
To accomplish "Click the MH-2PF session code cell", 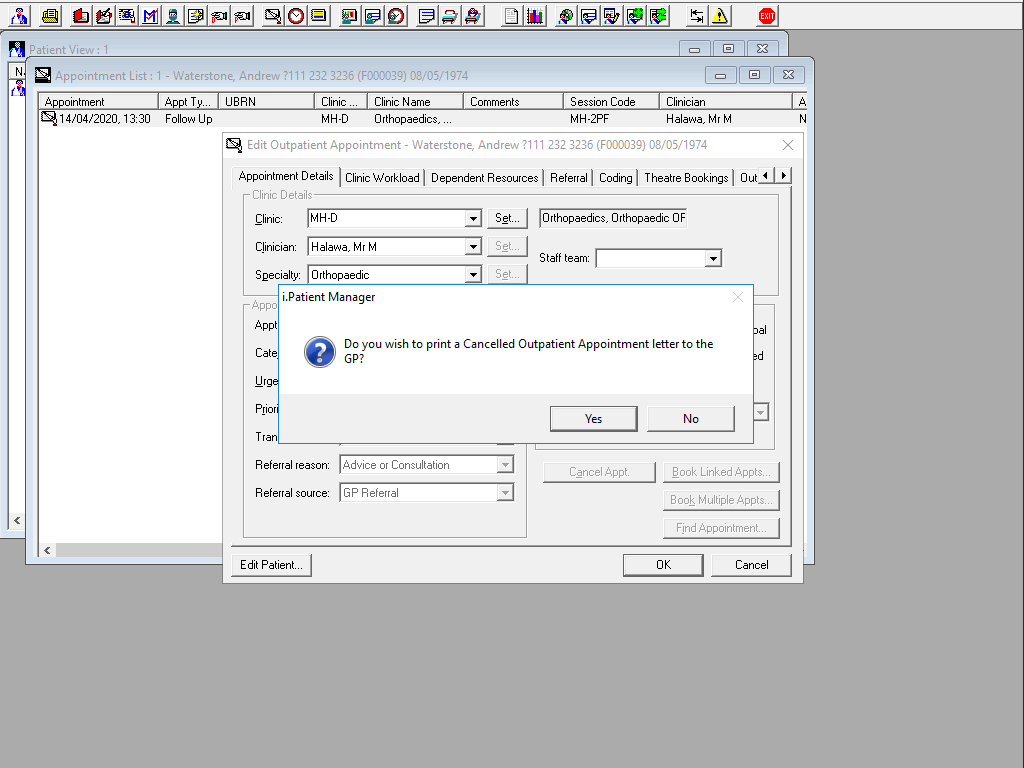I will coord(590,119).
